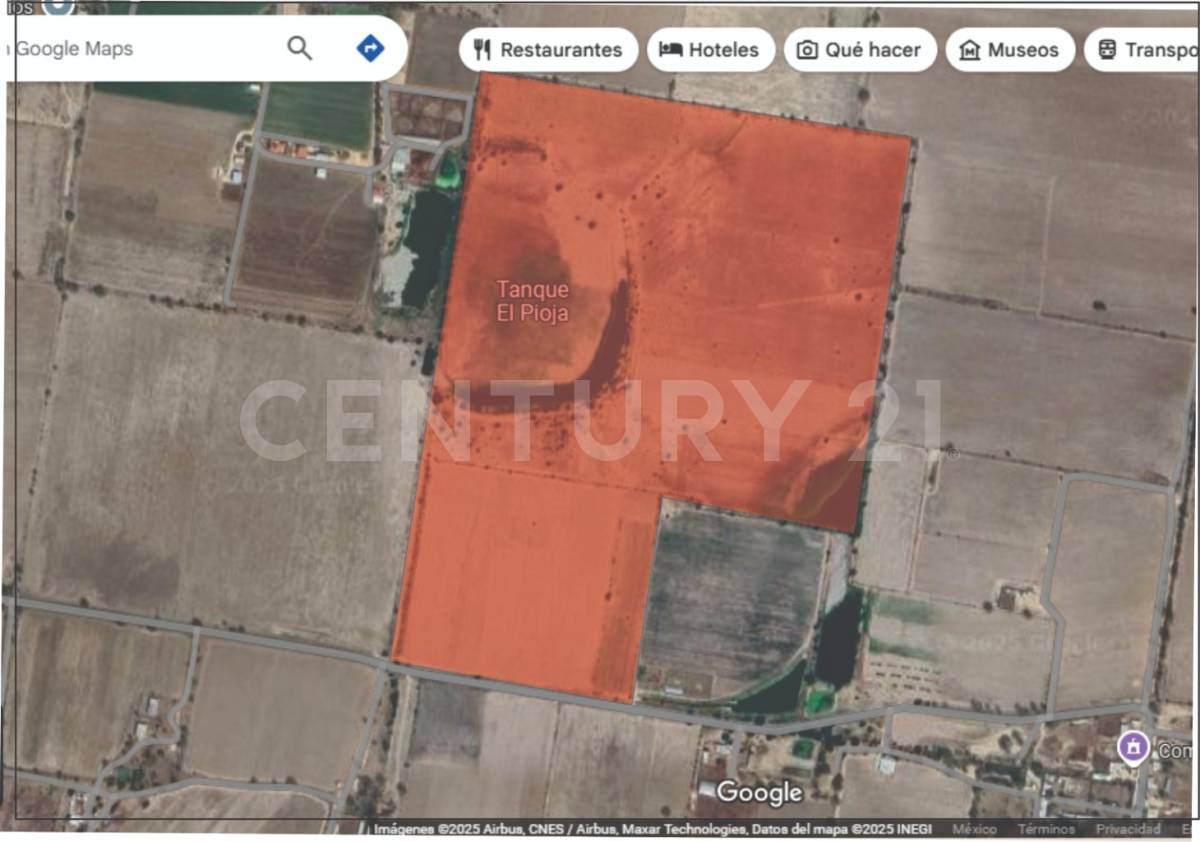Open the Términos link in footer
Image resolution: width=1200 pixels, height=842 pixels.
(1046, 829)
